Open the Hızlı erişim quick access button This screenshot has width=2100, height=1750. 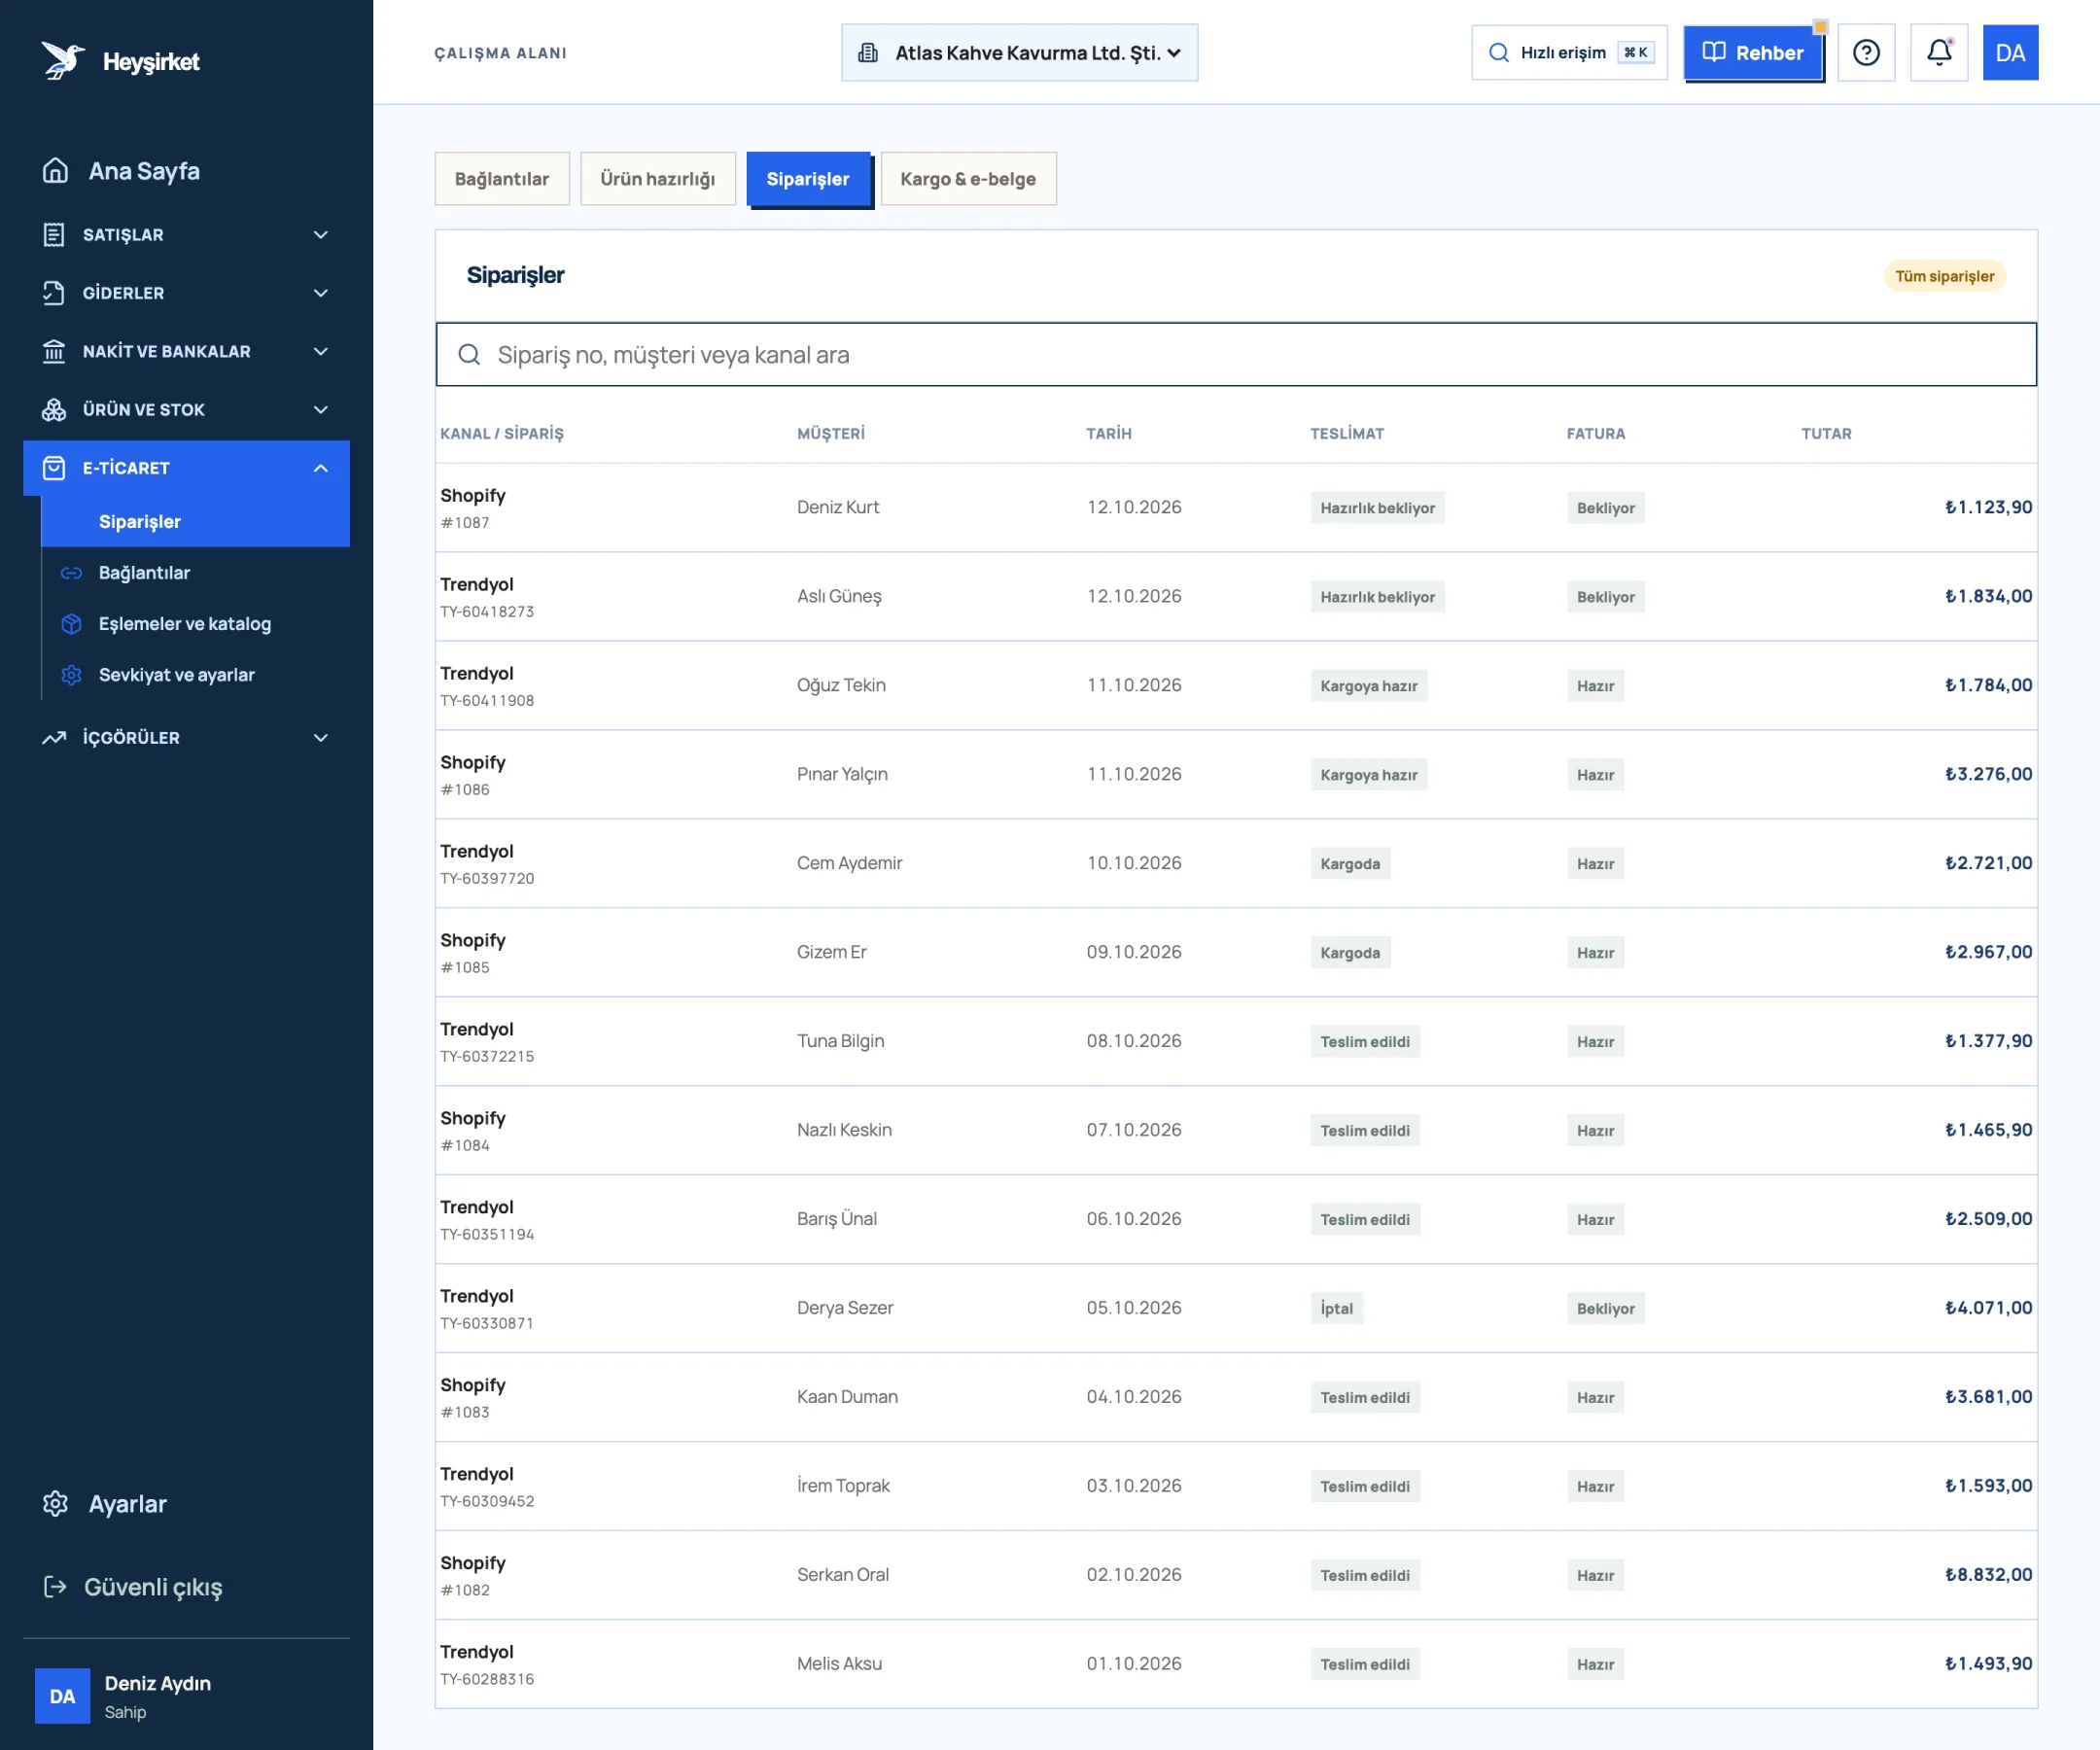[1569, 53]
